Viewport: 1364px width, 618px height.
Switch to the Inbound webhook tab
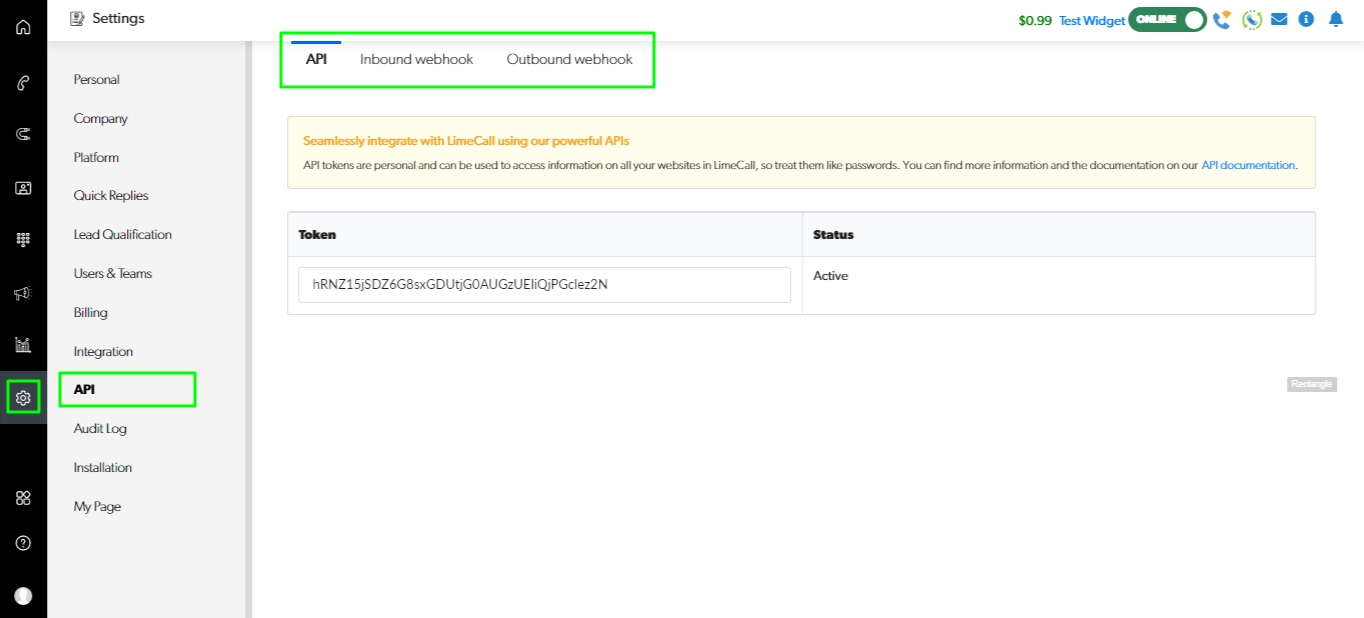coord(416,59)
